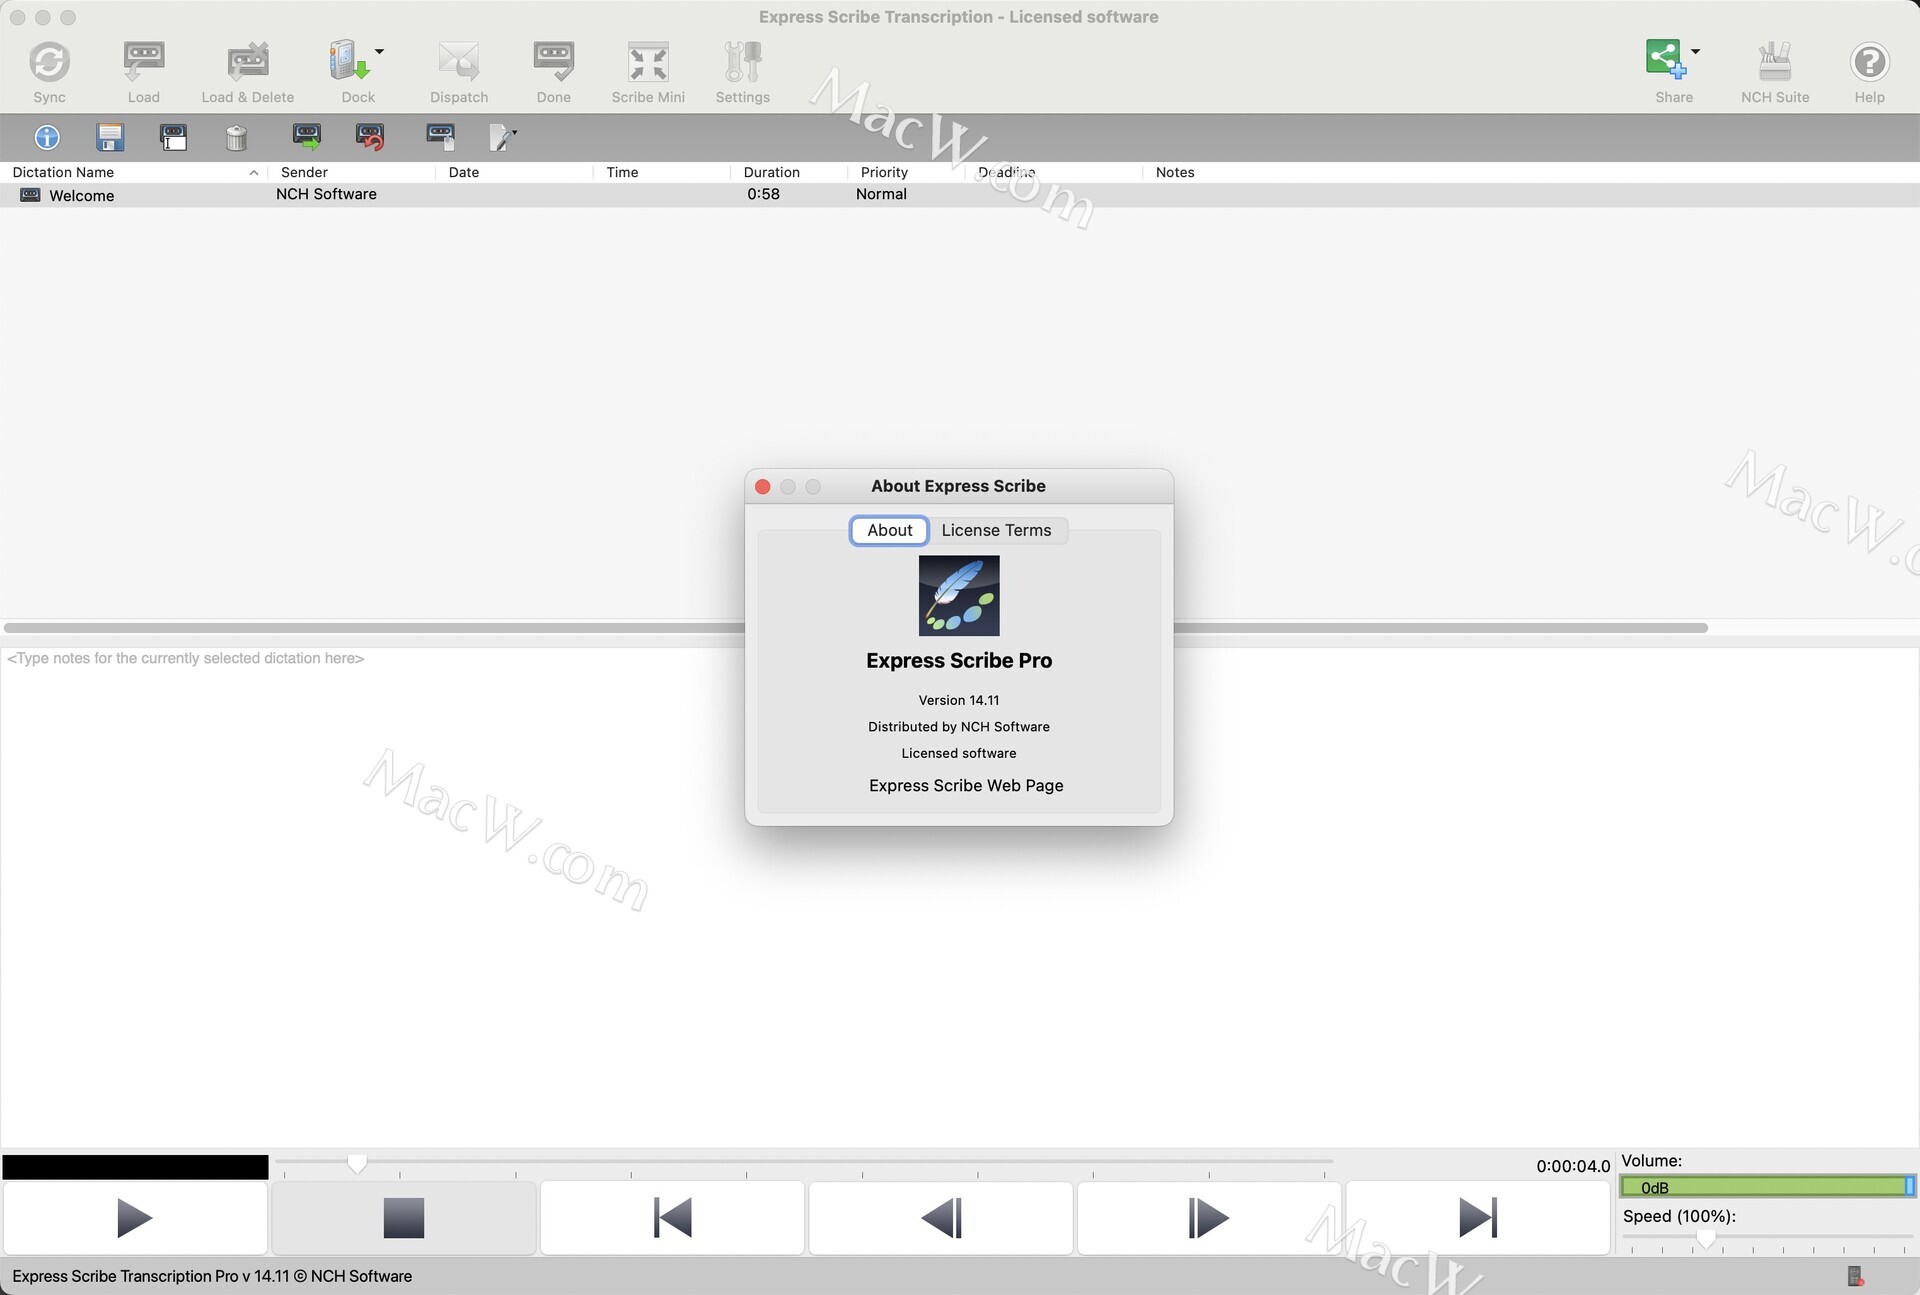Open the document pen dropdown arrow
Viewport: 1920px width, 1295px height.
[x=514, y=132]
